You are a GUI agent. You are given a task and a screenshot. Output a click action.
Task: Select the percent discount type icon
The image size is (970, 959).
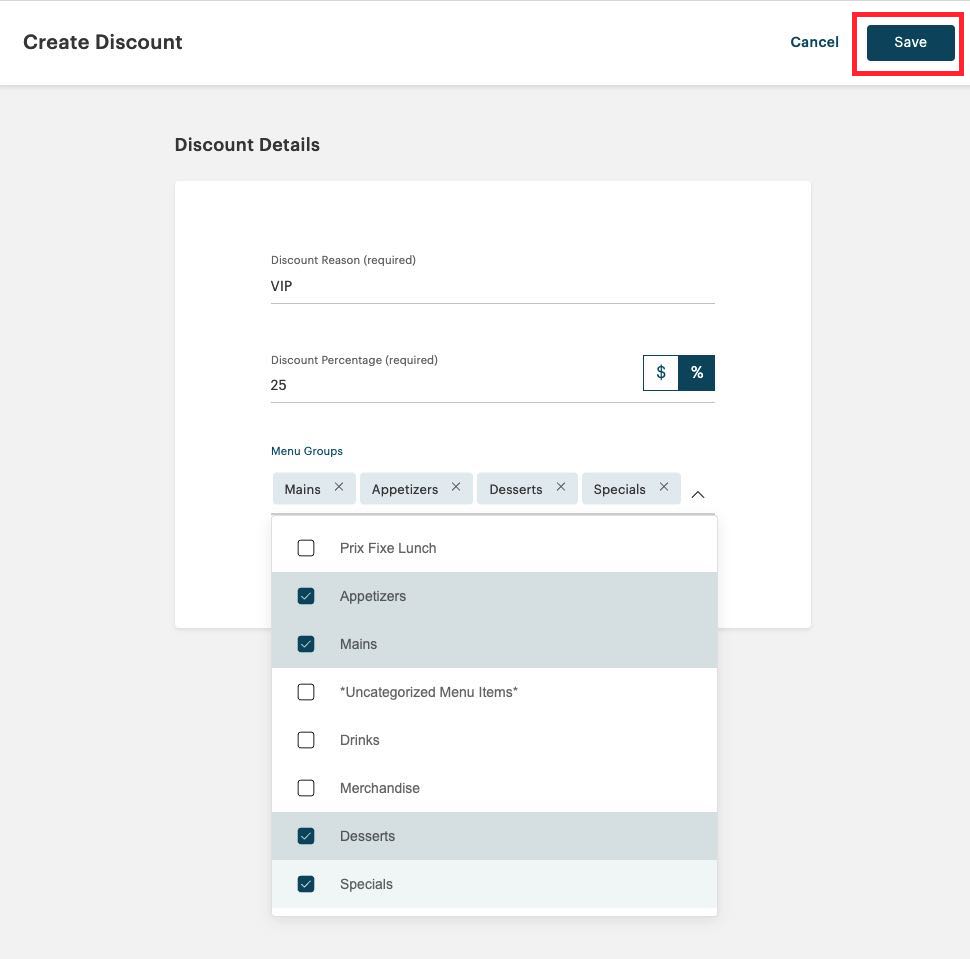(696, 372)
